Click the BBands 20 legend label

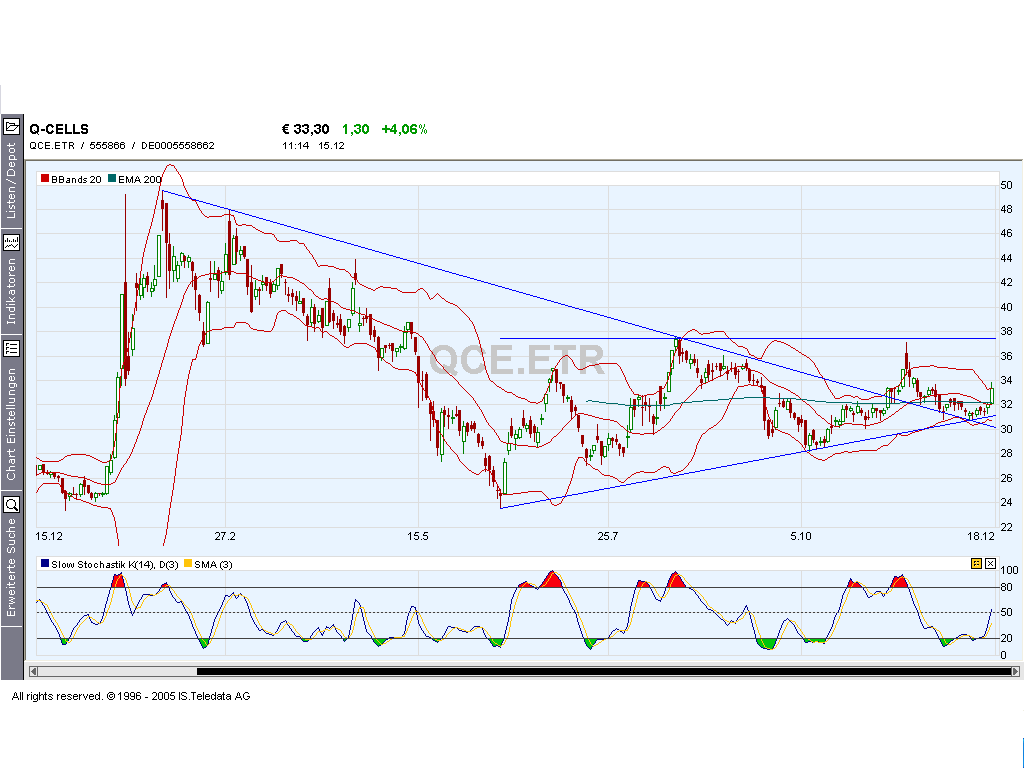[76, 180]
